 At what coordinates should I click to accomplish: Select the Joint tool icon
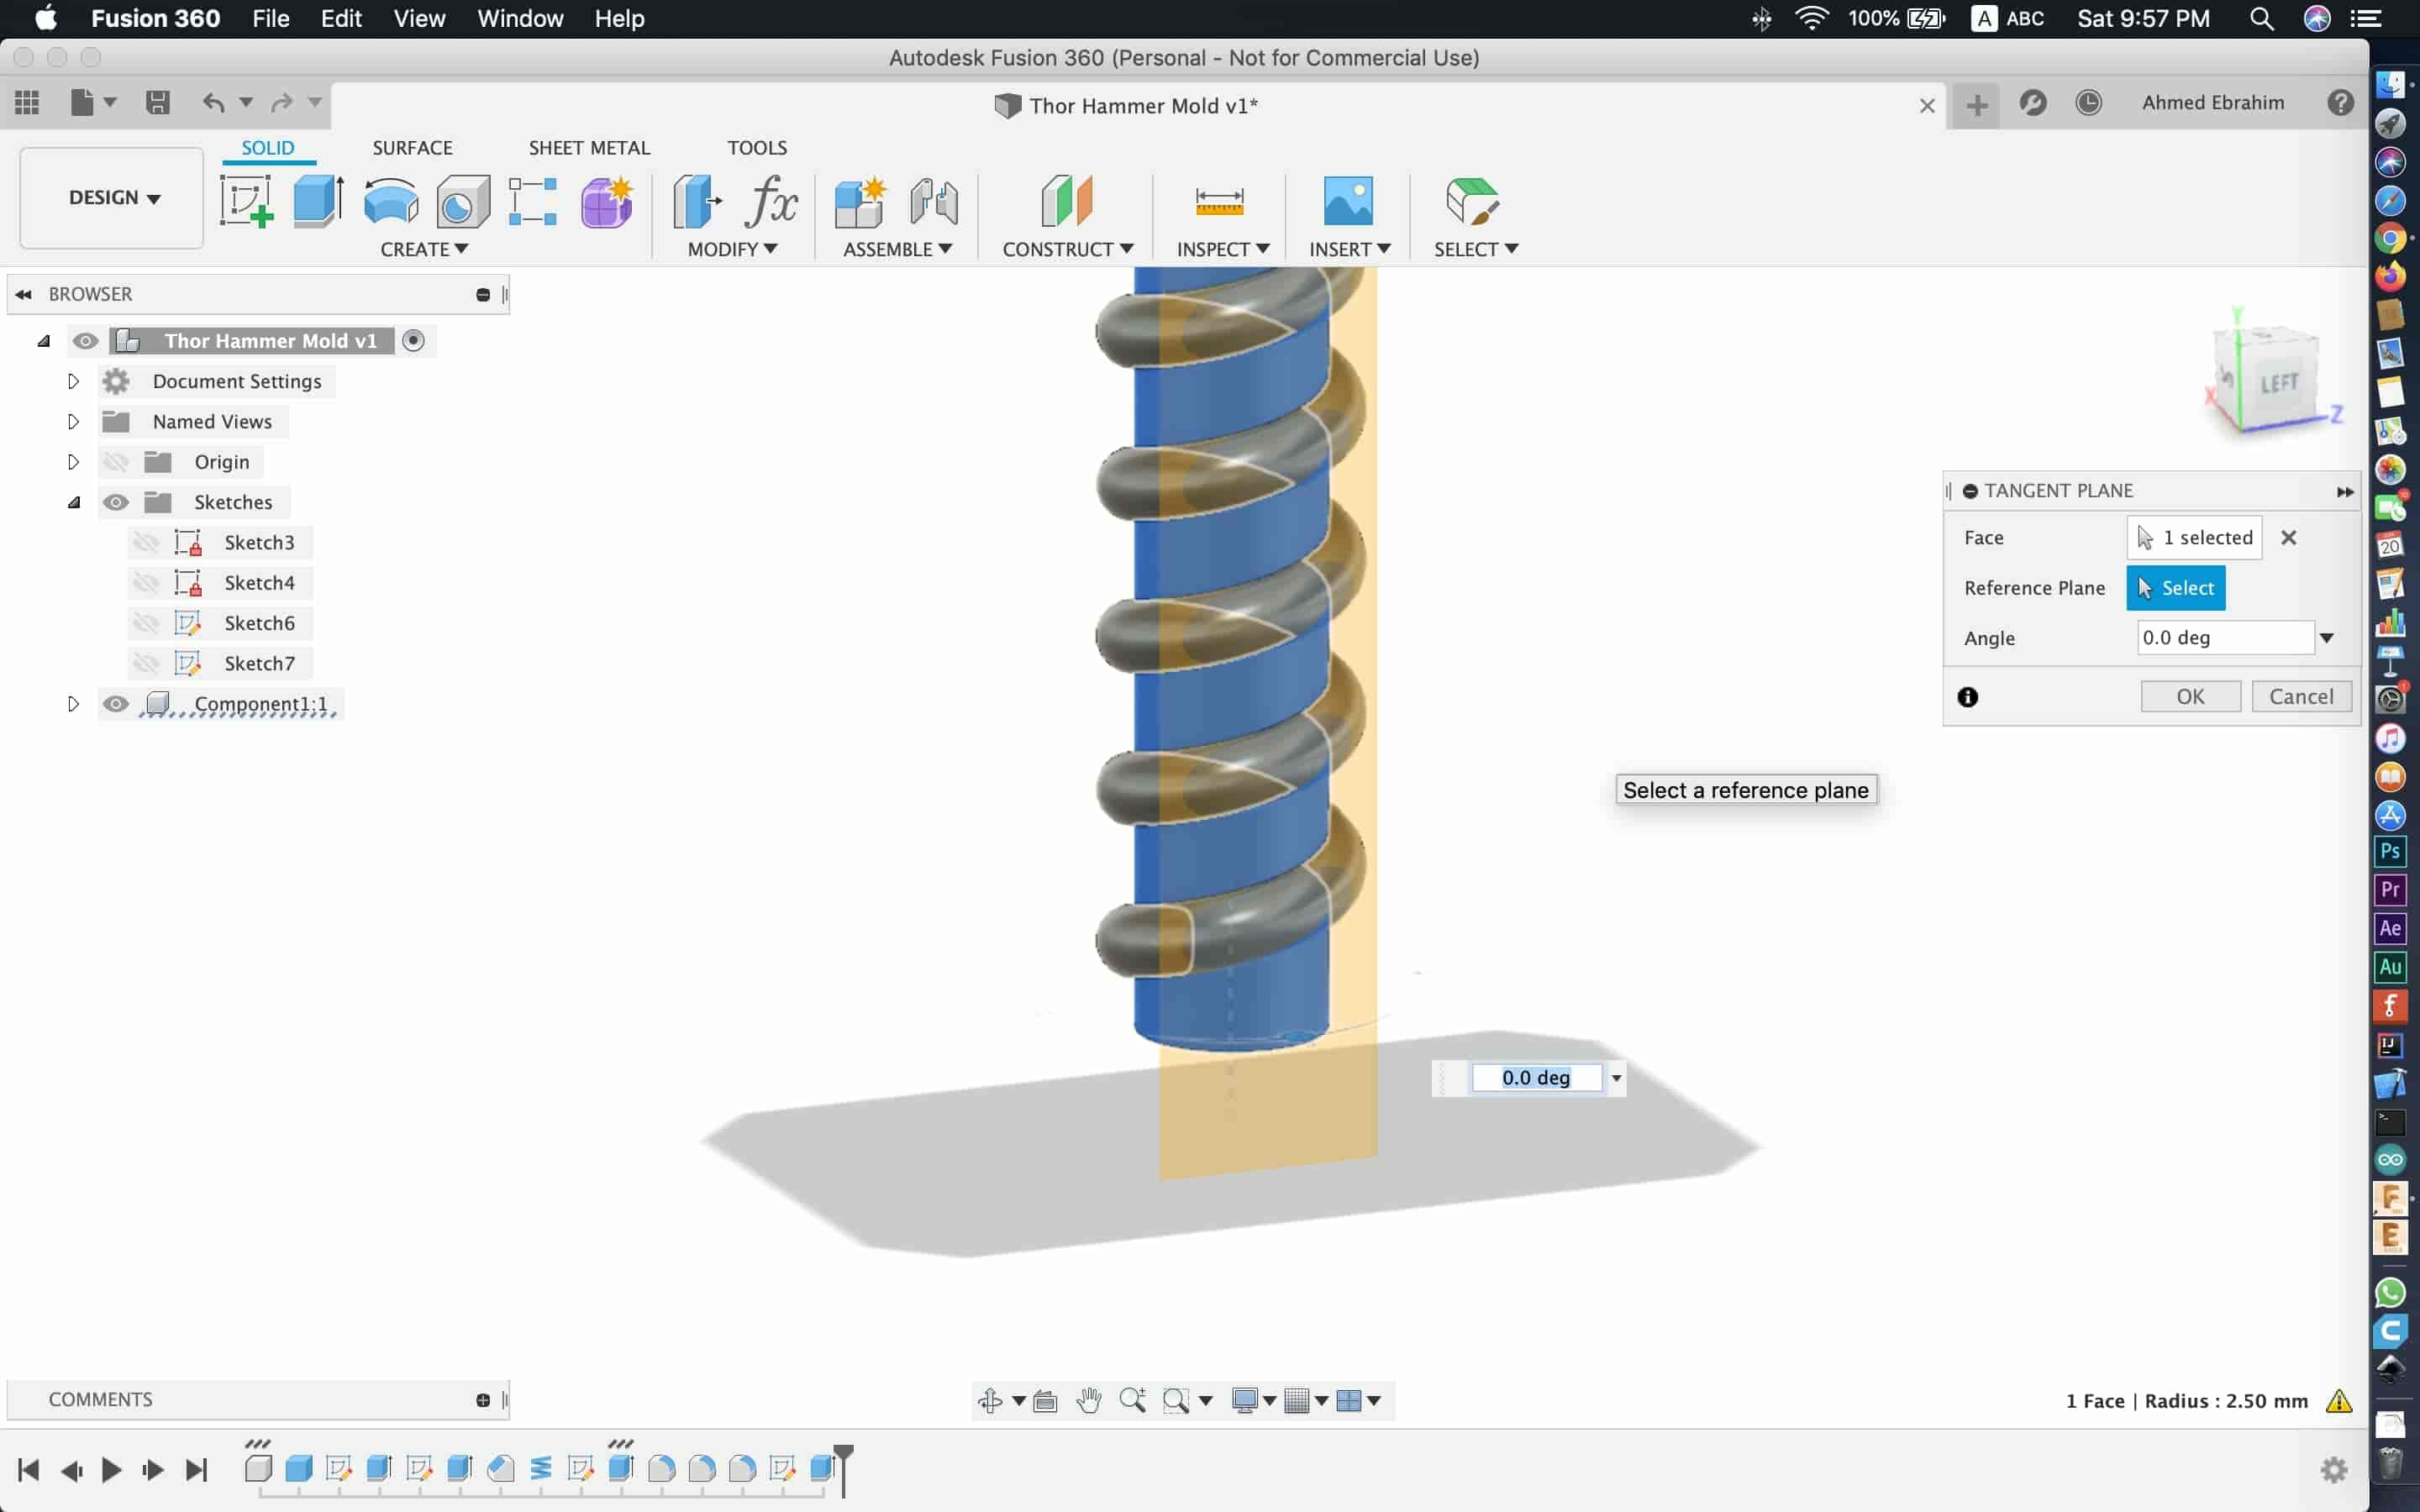(934, 201)
